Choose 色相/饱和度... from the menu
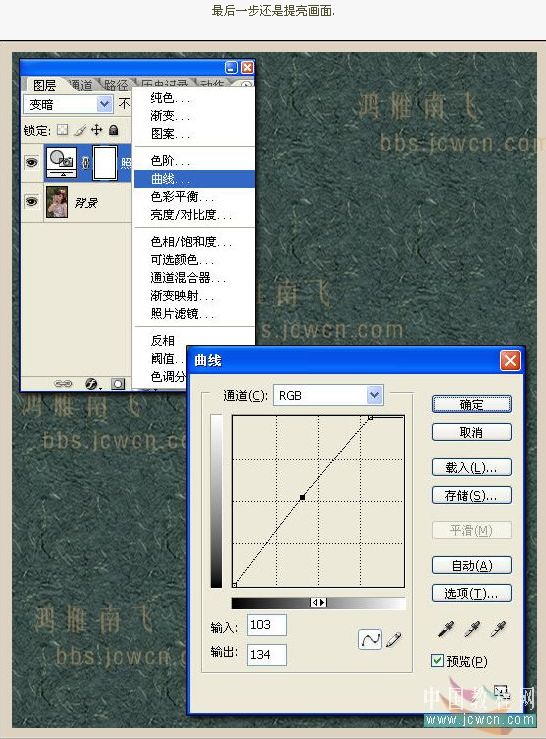 (194, 242)
